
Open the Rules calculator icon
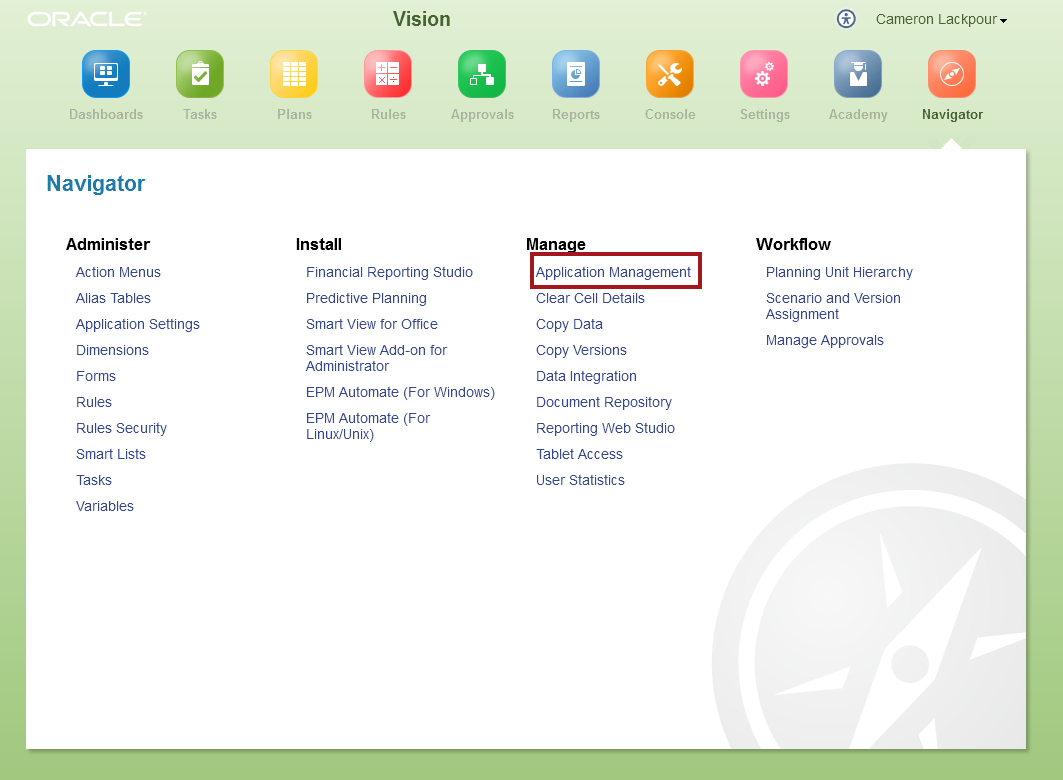coord(388,74)
